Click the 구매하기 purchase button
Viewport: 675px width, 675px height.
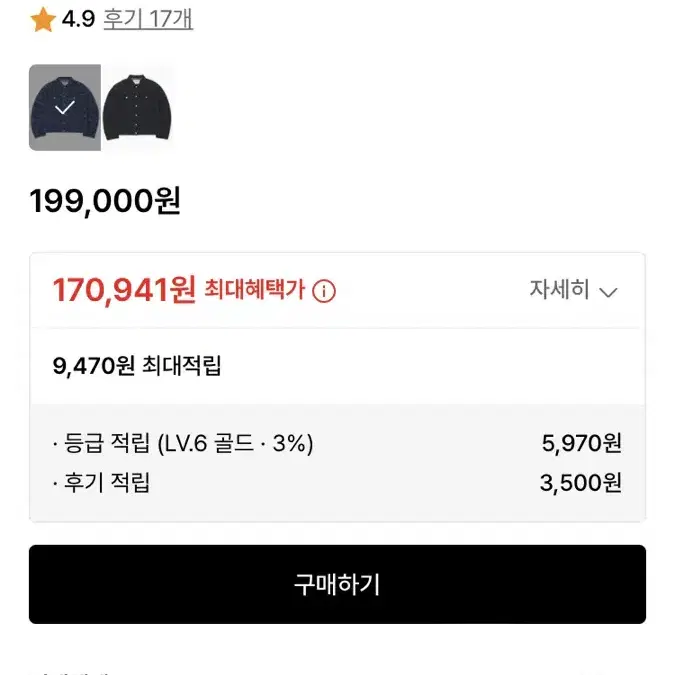click(338, 584)
